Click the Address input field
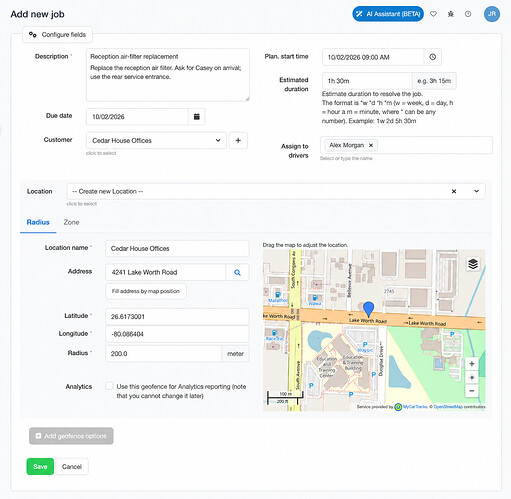Image resolution: width=511 pixels, height=499 pixels. [x=166, y=272]
